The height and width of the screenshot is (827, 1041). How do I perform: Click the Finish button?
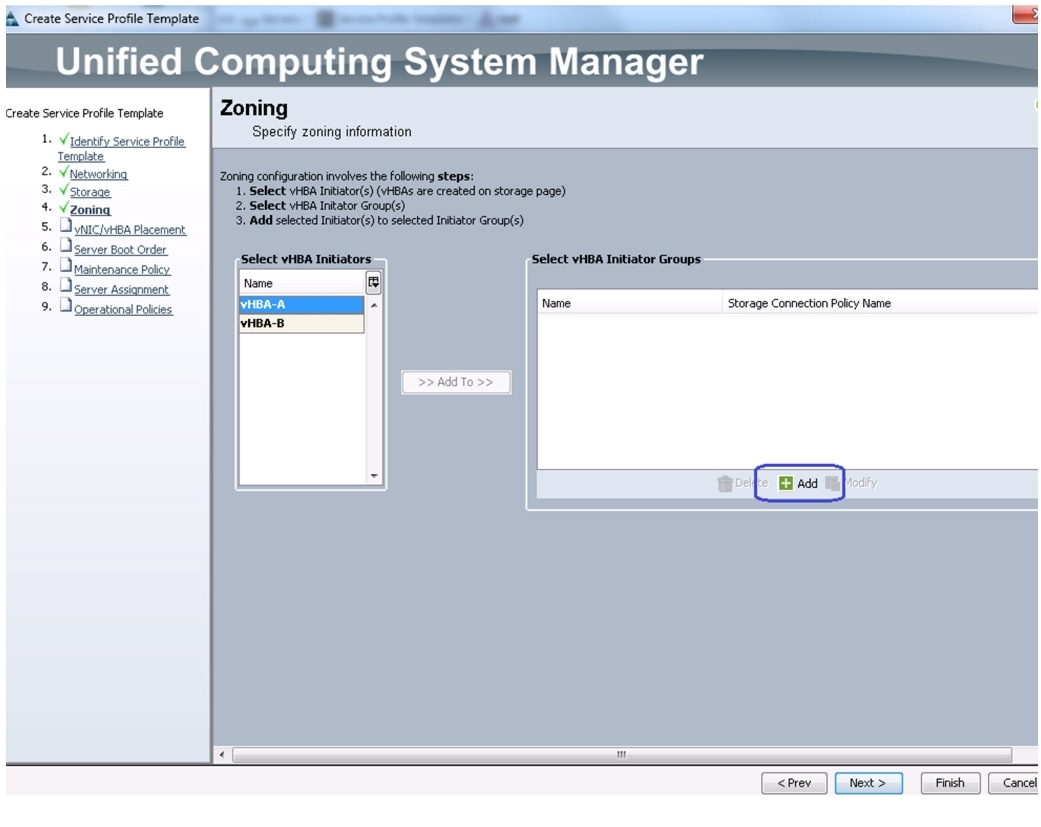click(950, 783)
